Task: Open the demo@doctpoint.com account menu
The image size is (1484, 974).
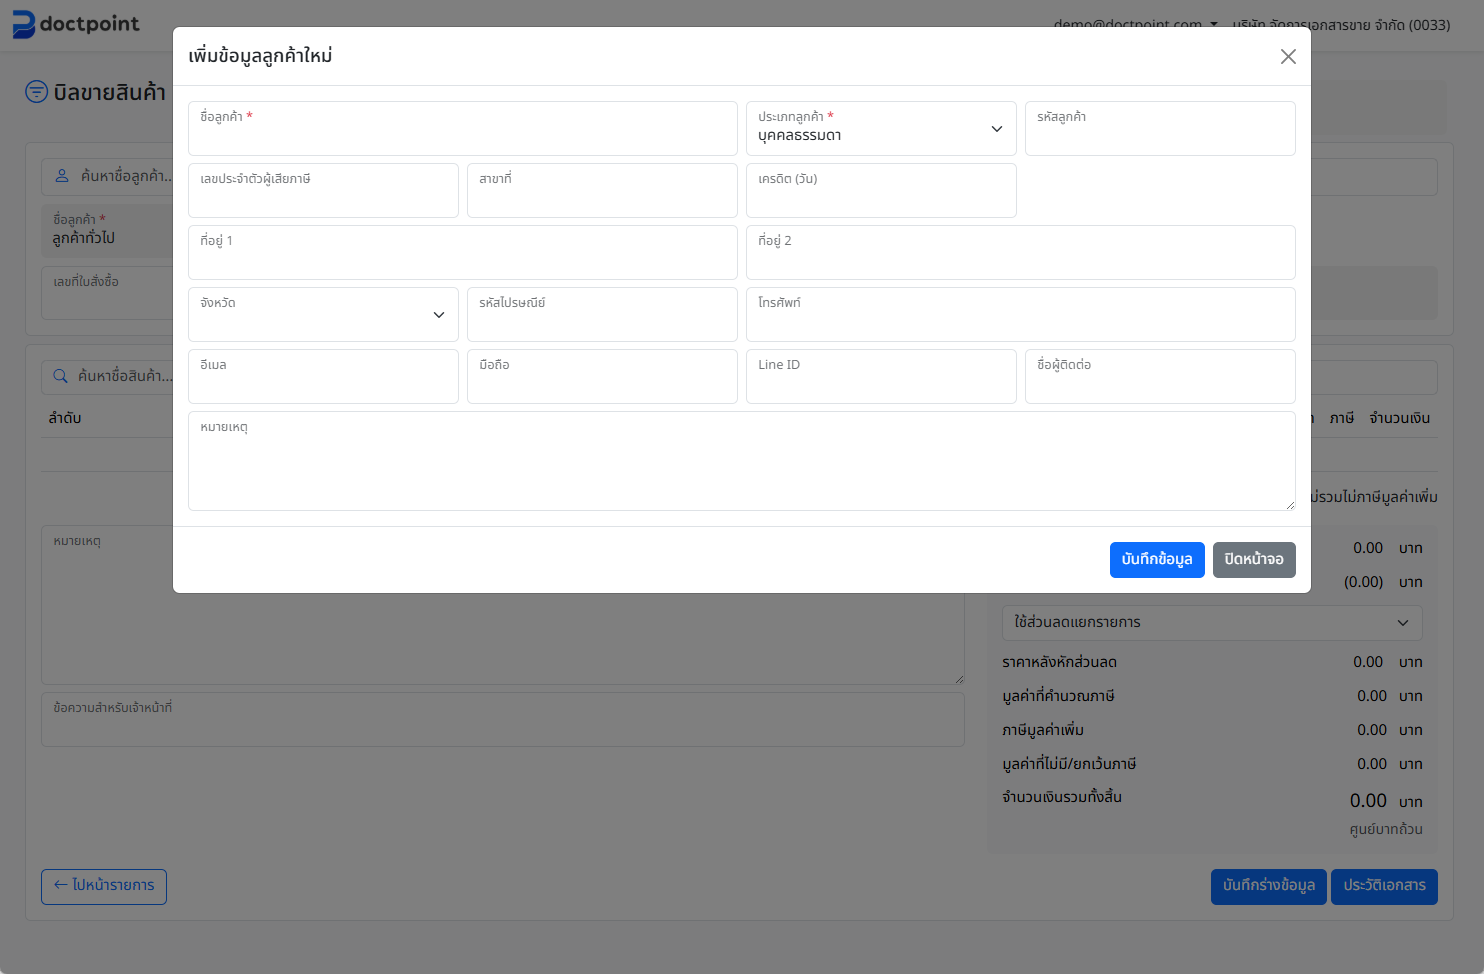Action: click(x=1134, y=24)
